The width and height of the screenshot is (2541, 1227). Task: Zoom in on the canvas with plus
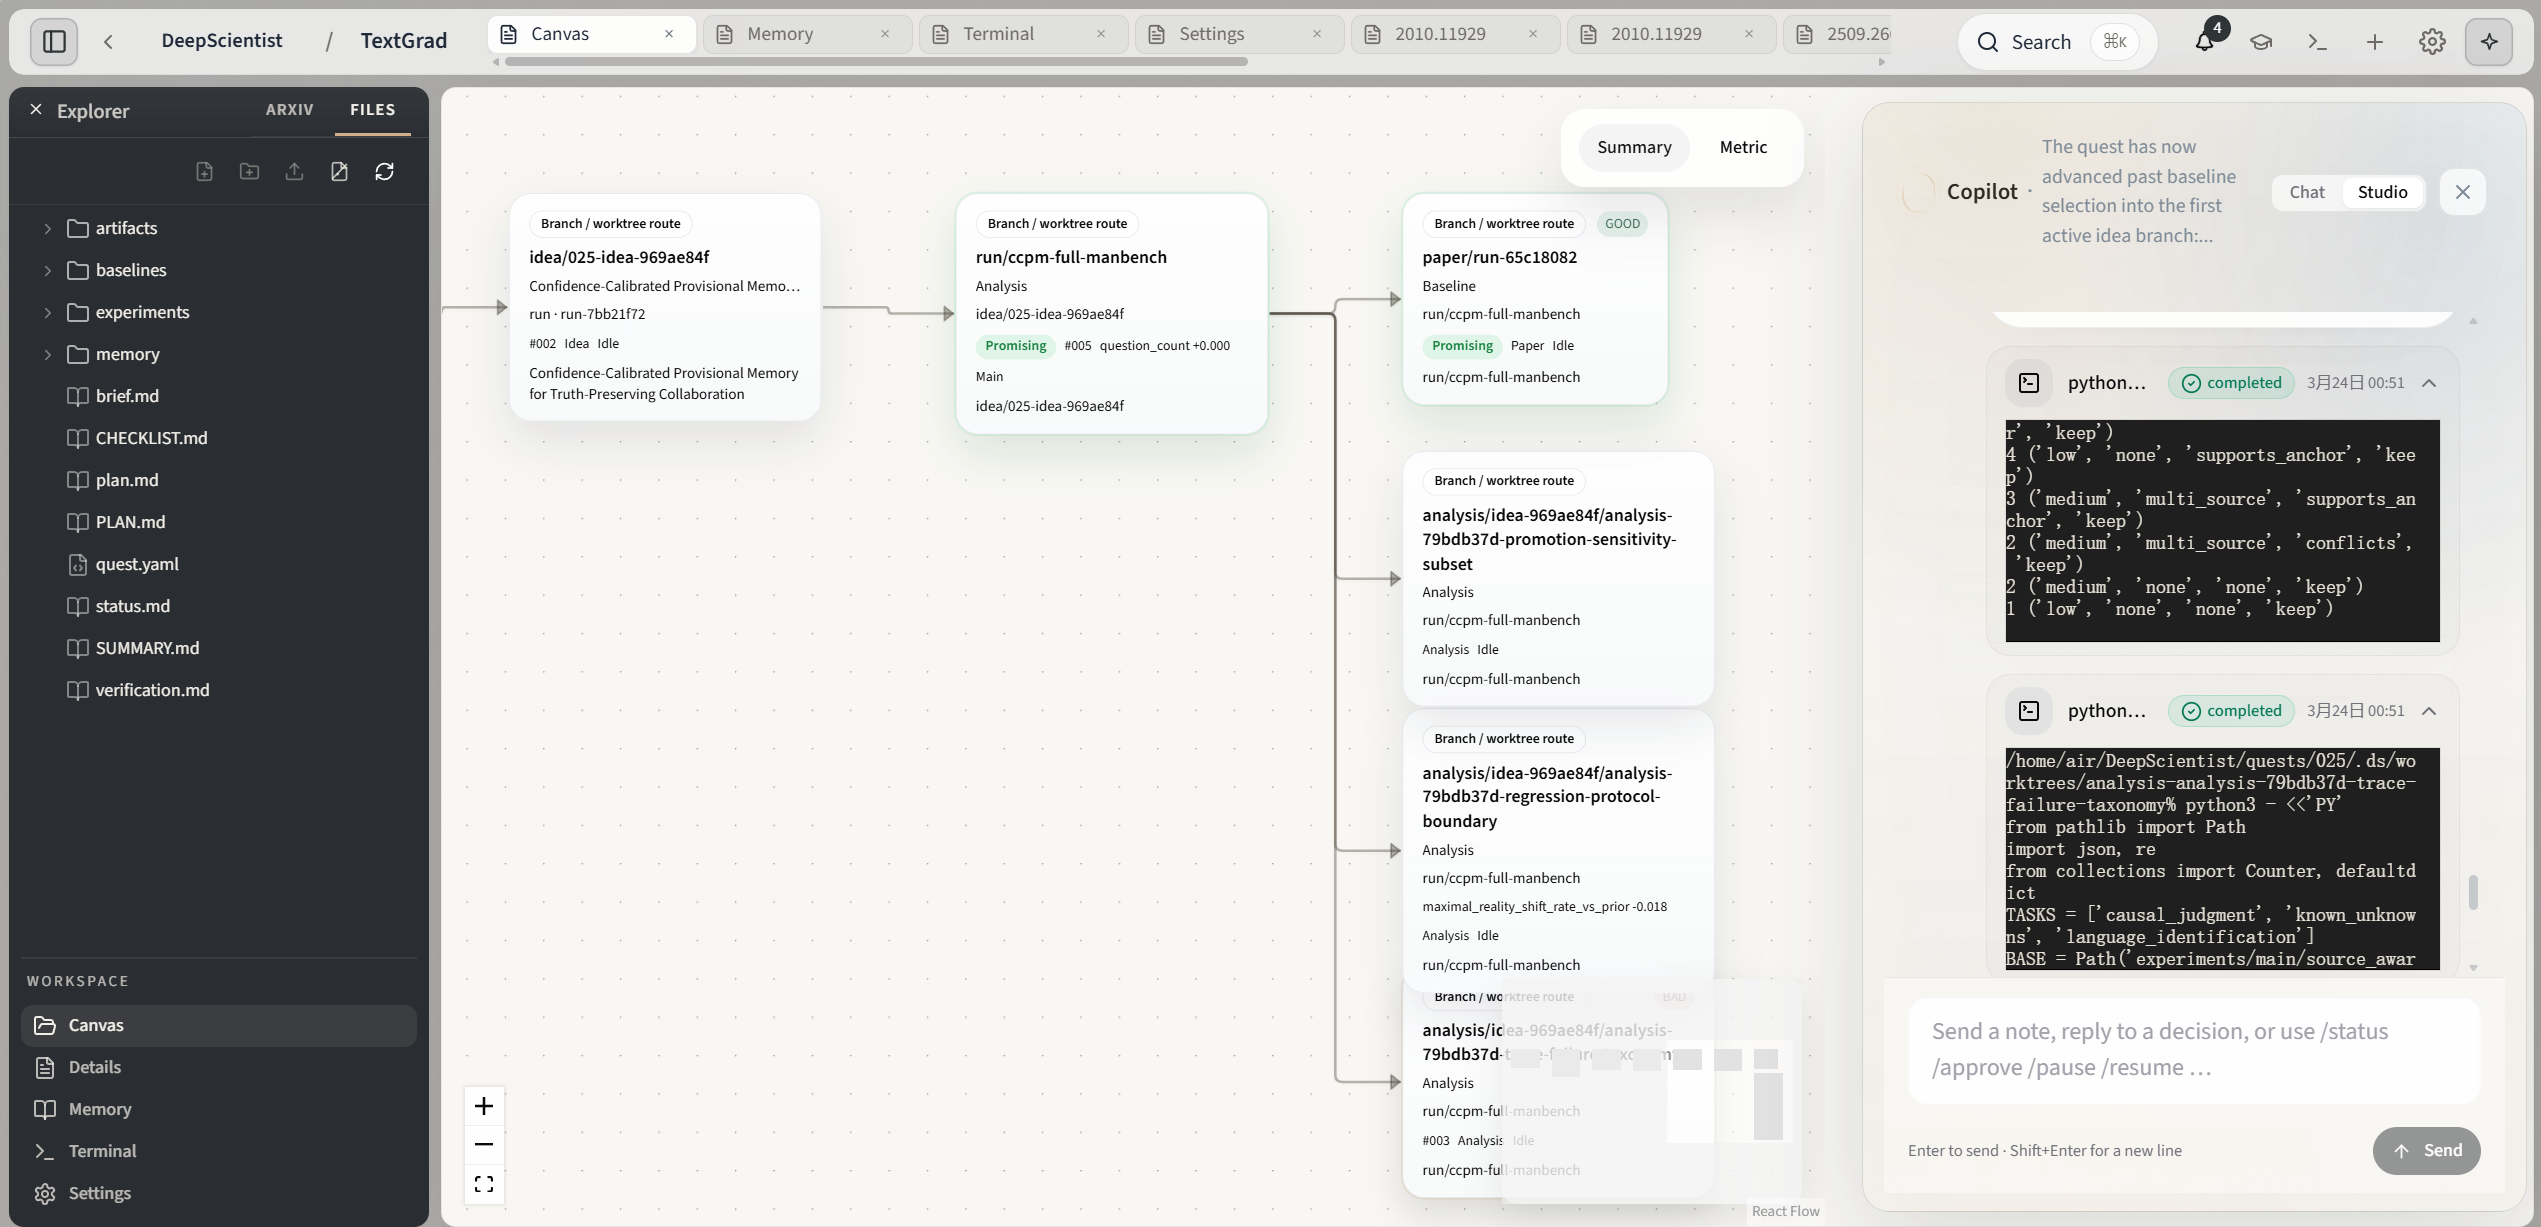[484, 1105]
